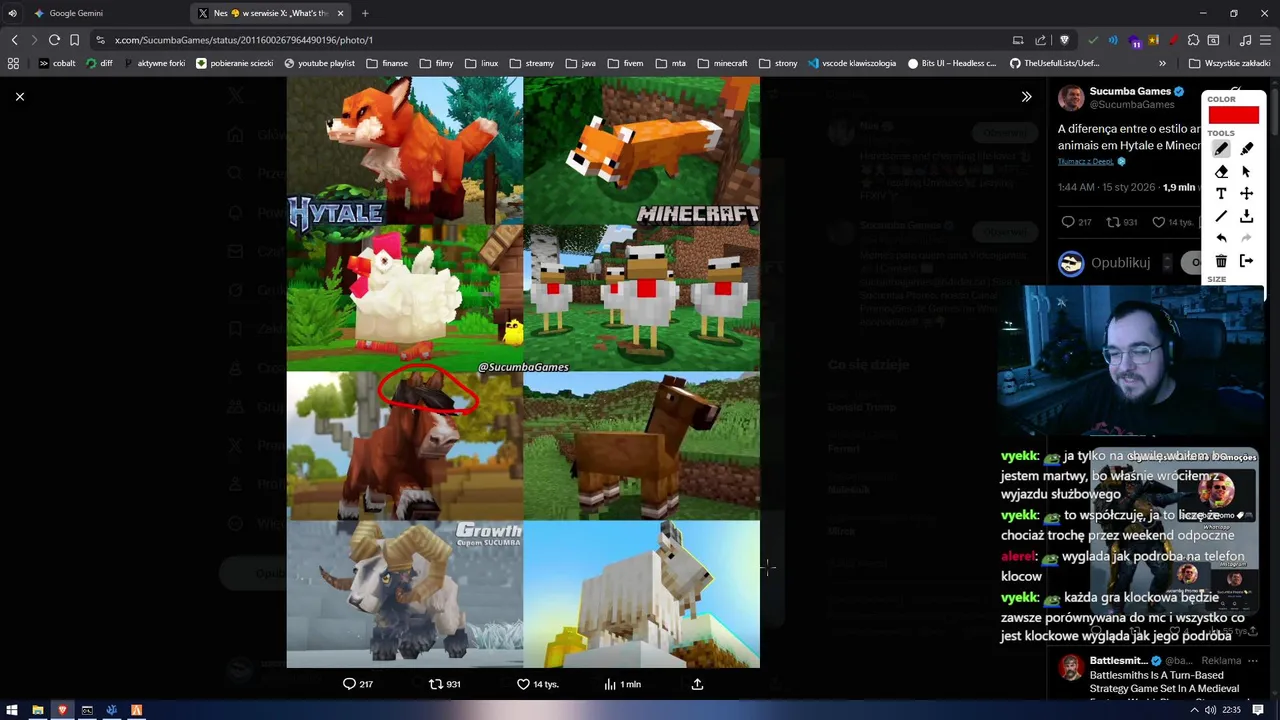Click the music note playlist icon
The image size is (1280, 720).
click(x=1245, y=40)
